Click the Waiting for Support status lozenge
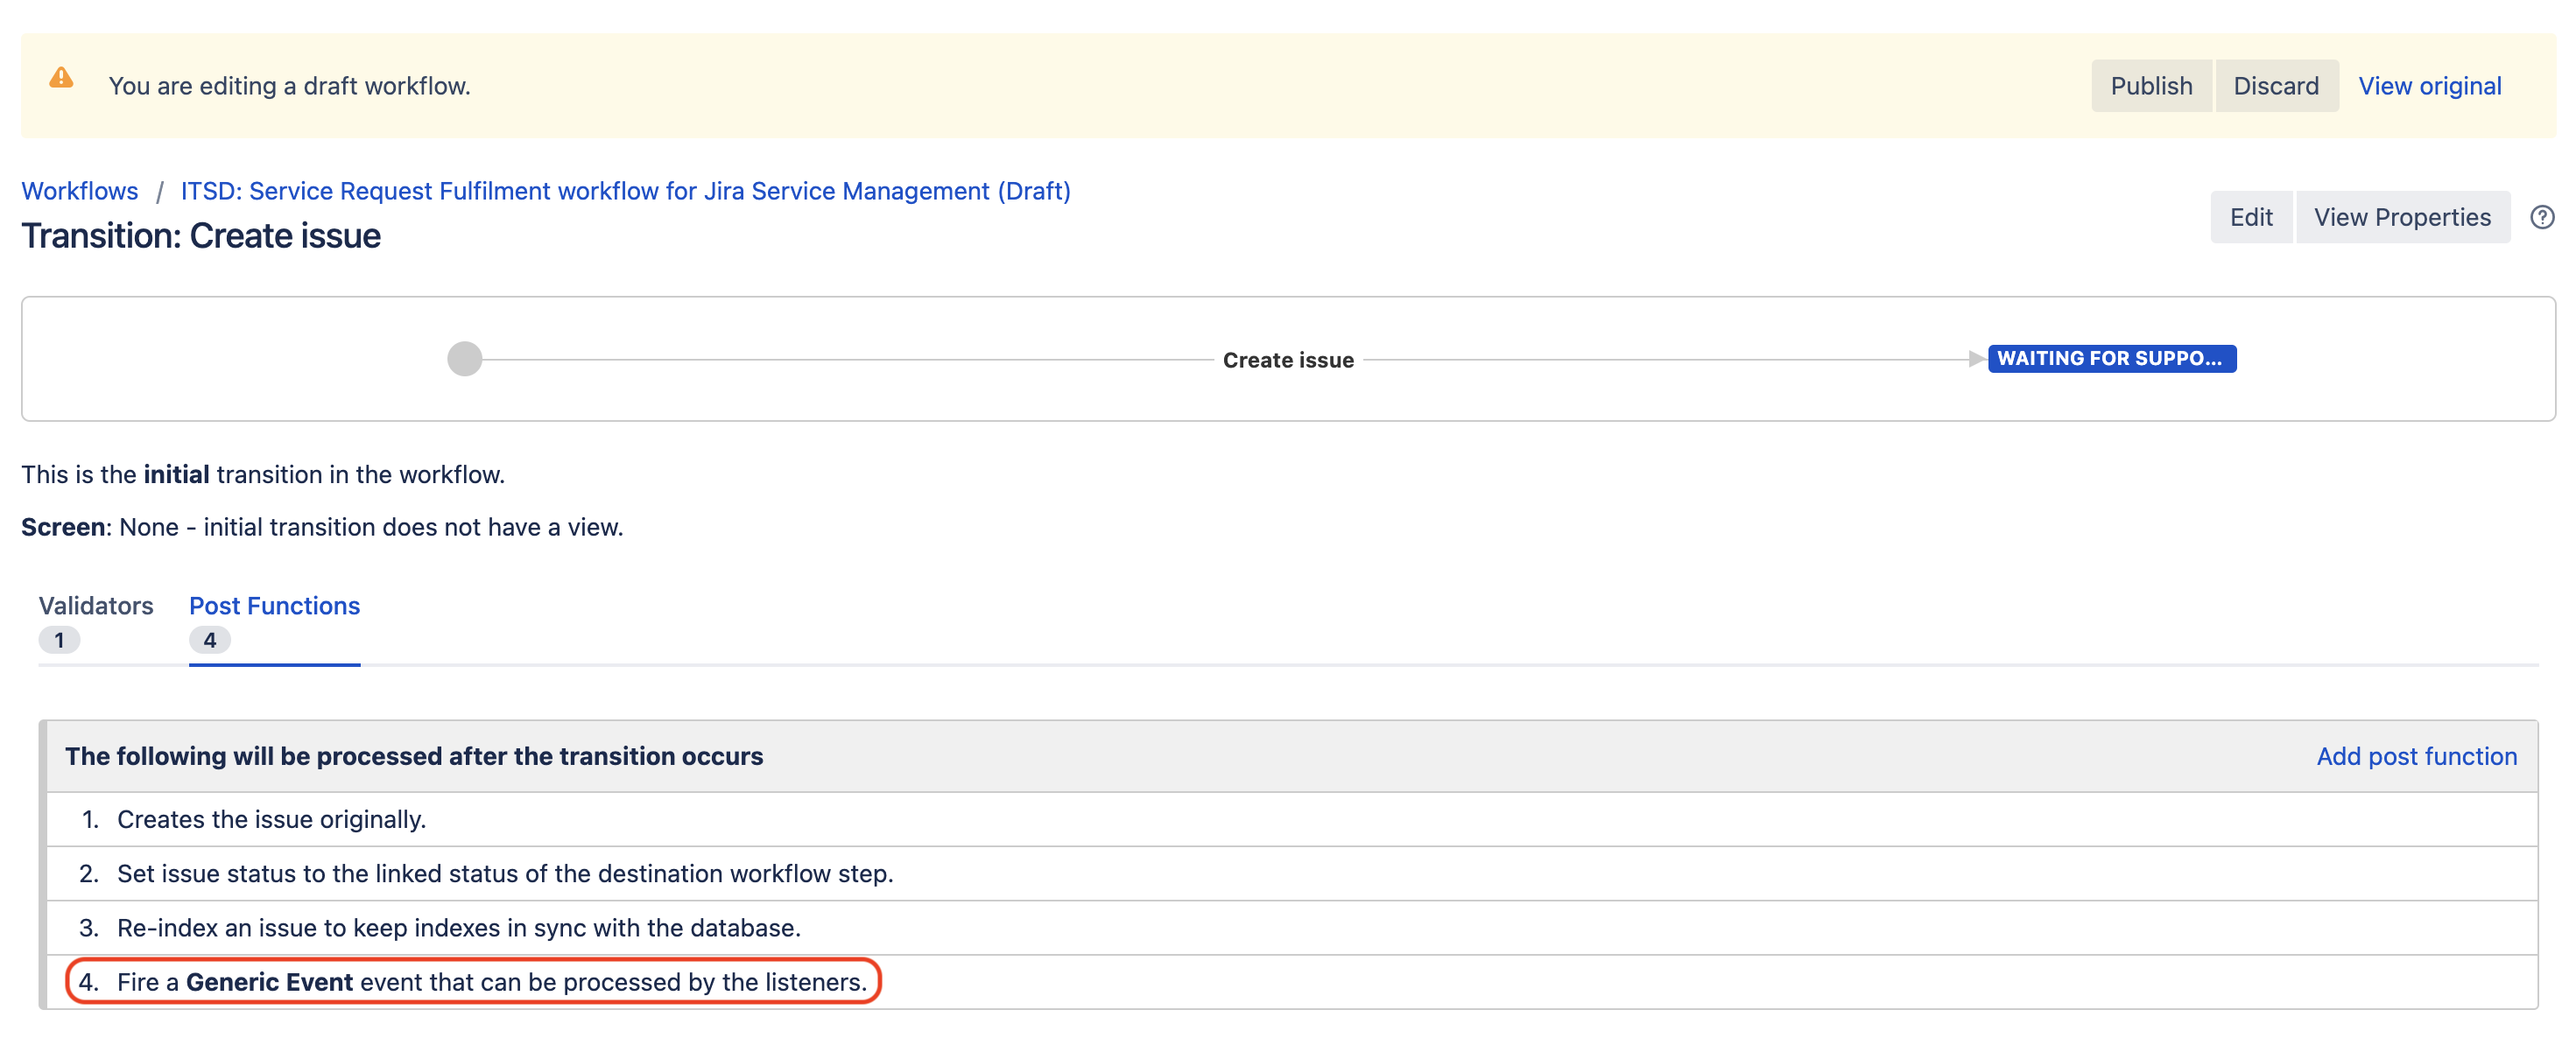 (x=2111, y=359)
